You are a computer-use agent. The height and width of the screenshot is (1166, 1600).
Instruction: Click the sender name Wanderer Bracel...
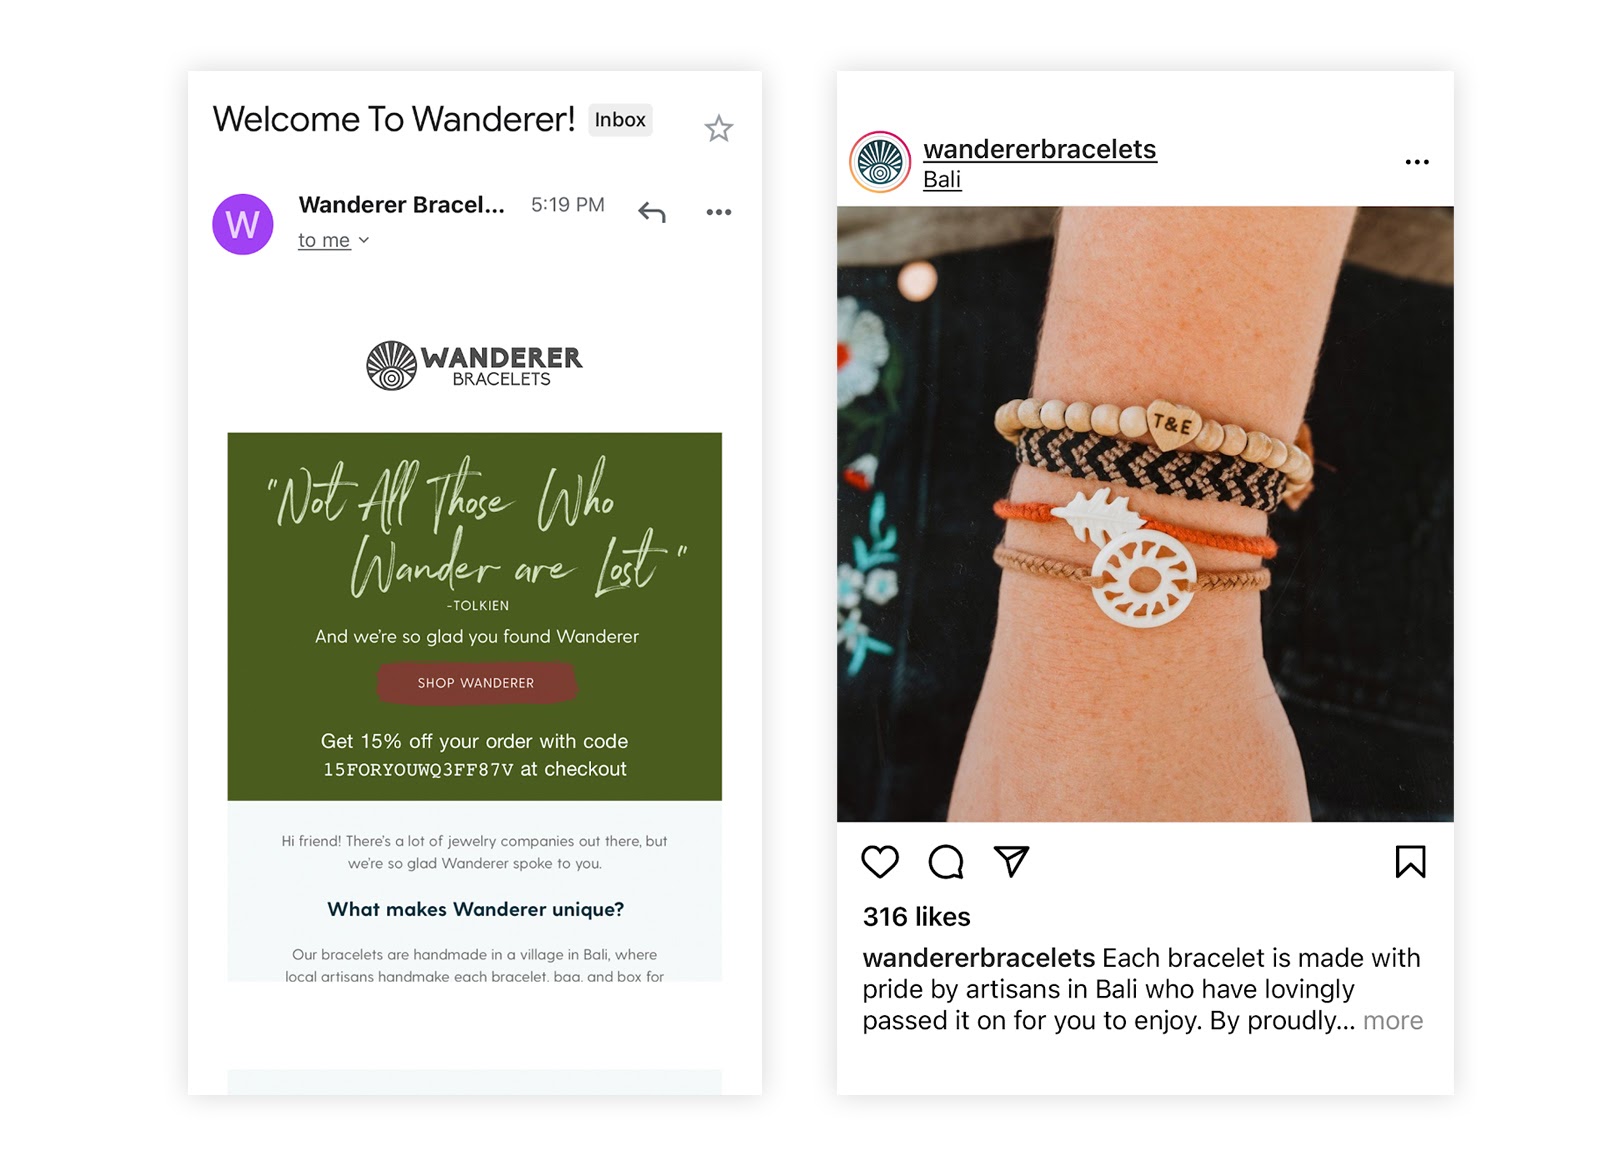(x=401, y=205)
